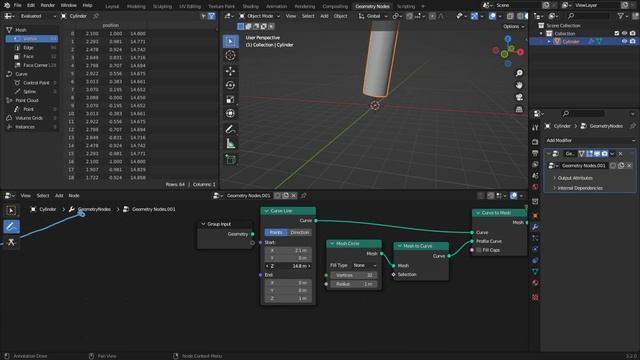The width and height of the screenshot is (640, 360).
Task: Click the Start Z 14.8 m field
Action: (288, 266)
